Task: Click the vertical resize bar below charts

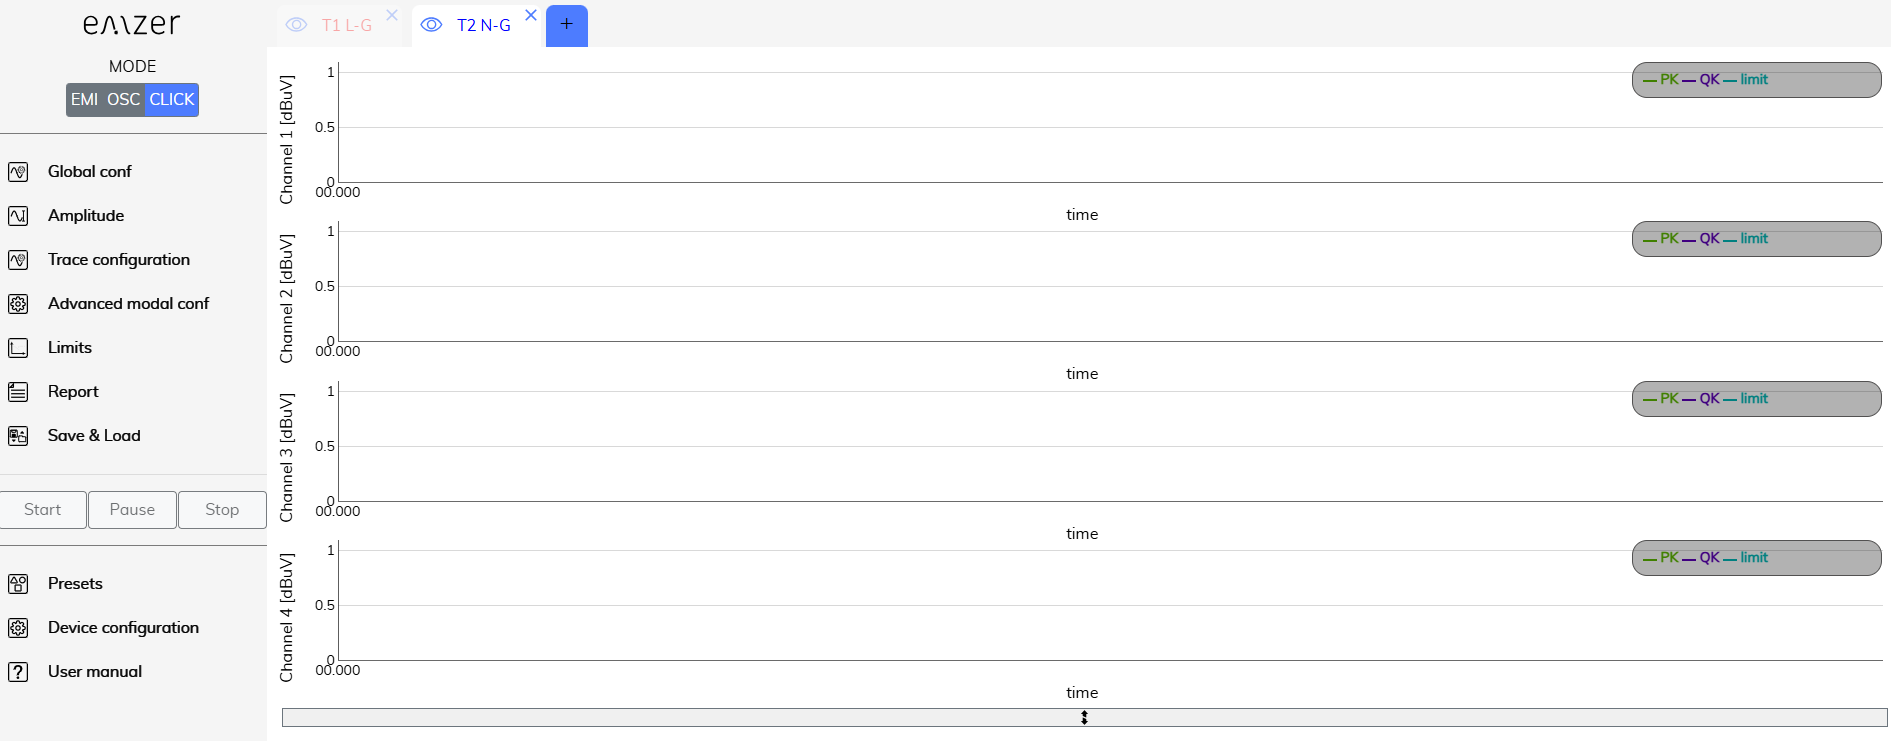Action: pyautogui.click(x=1084, y=718)
